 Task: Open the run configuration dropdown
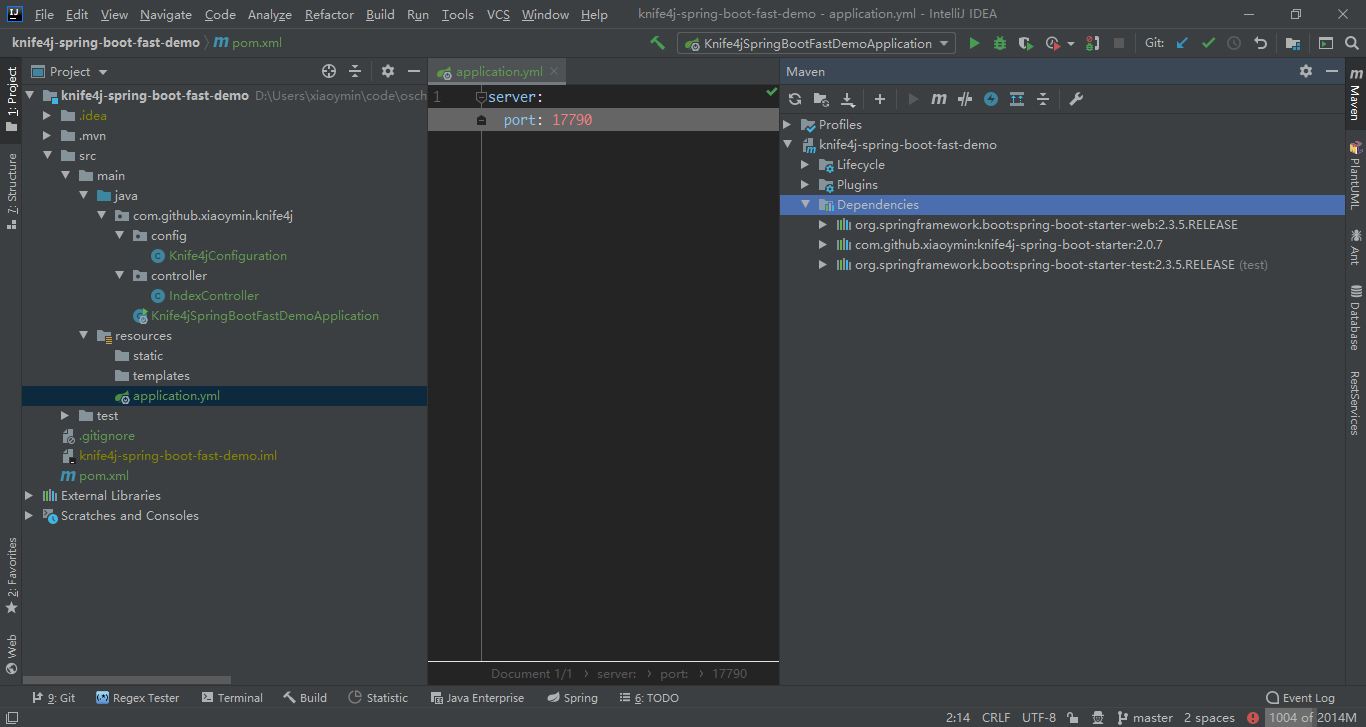(817, 43)
